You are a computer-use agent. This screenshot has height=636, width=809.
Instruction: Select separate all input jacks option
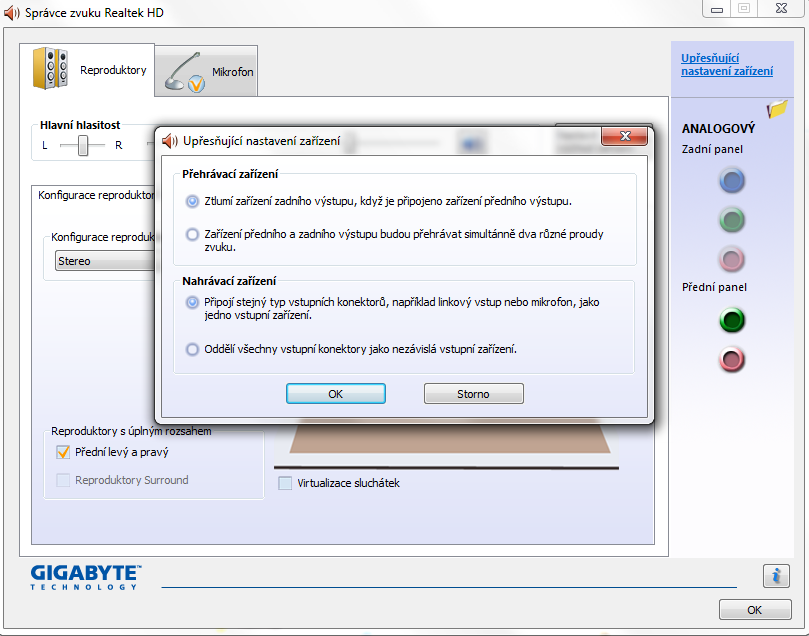[x=192, y=349]
